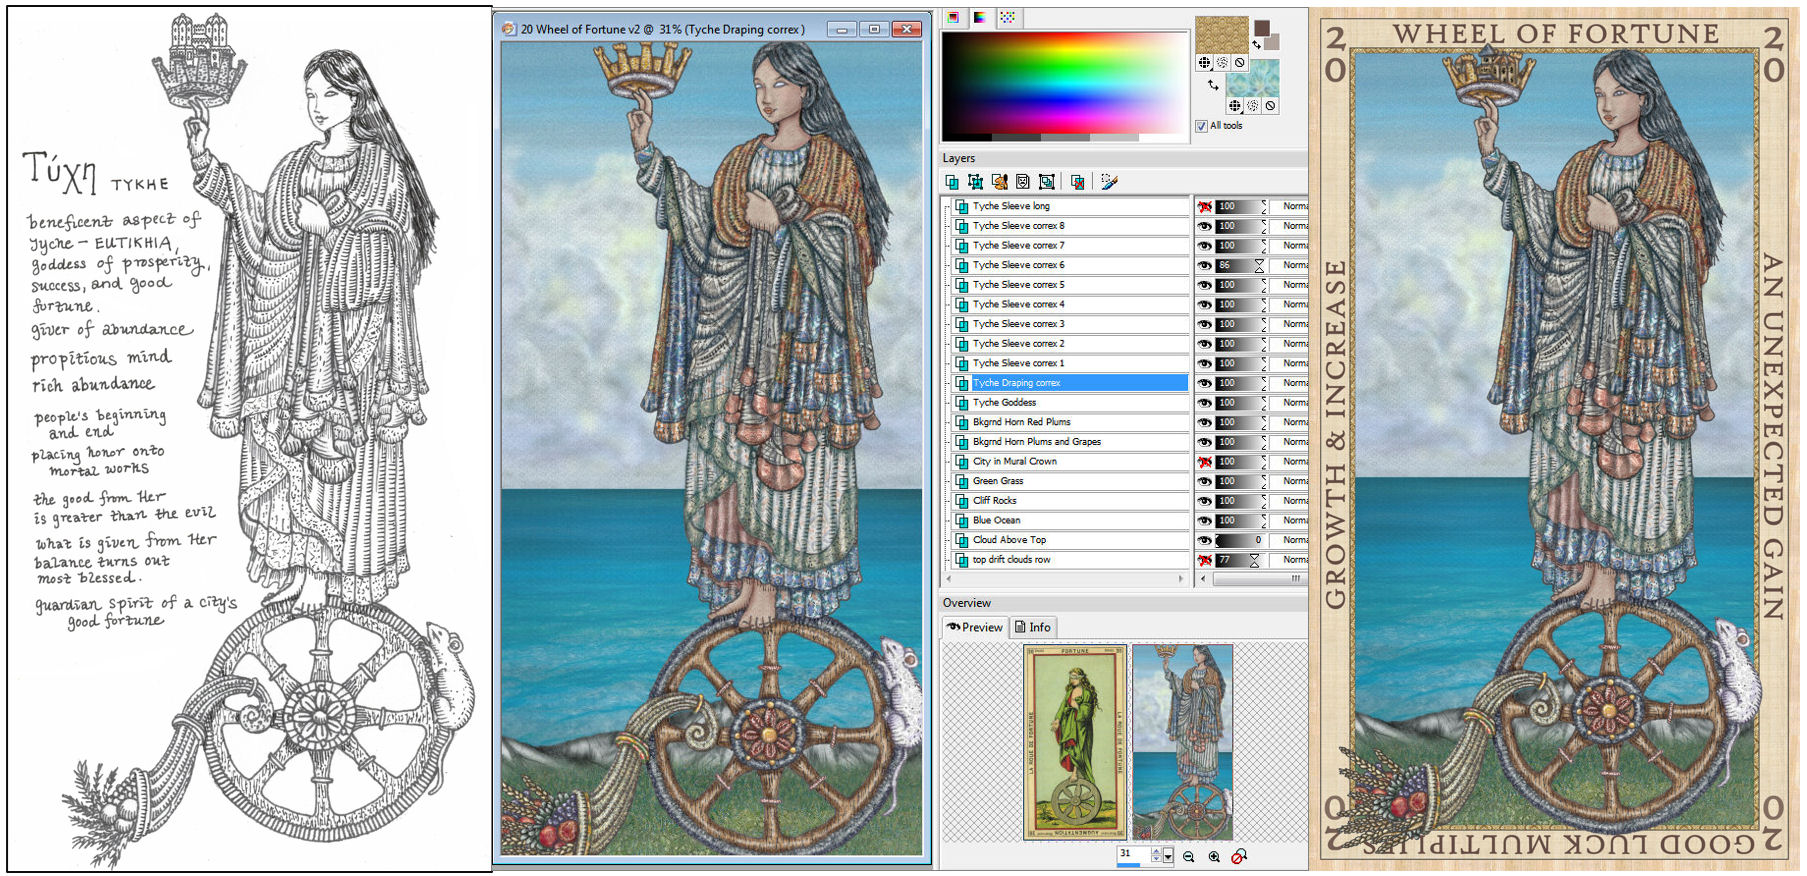Uncheck the All tools checkbox
This screenshot has width=1807, height=876.
click(1201, 126)
